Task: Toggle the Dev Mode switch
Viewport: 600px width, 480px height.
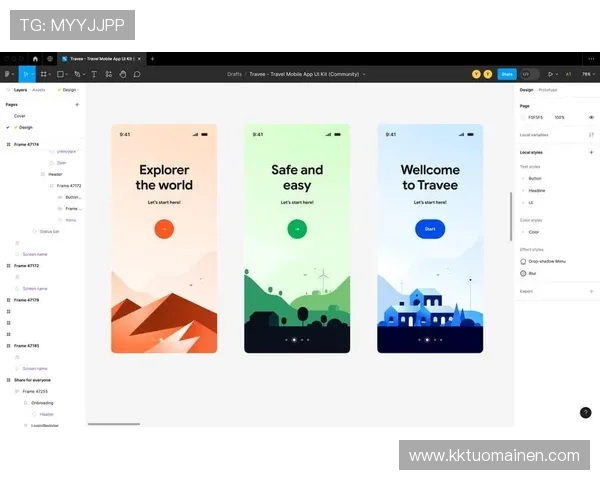Action: click(530, 74)
